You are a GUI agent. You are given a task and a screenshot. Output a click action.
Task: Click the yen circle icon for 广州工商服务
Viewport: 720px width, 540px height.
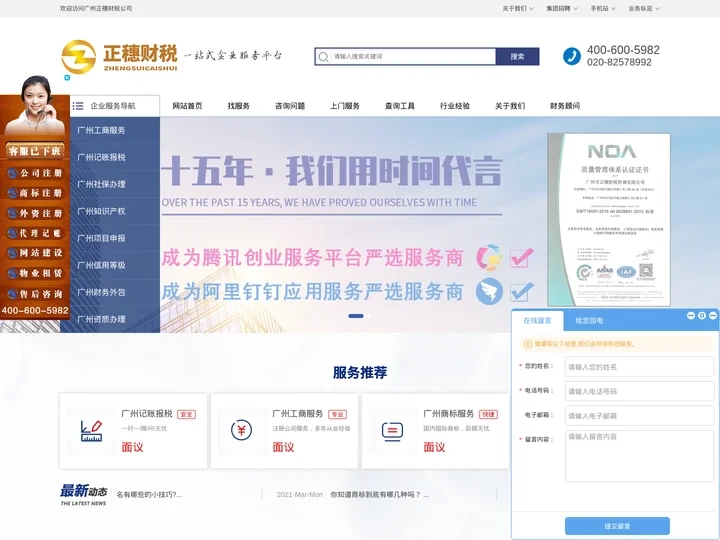tap(242, 431)
